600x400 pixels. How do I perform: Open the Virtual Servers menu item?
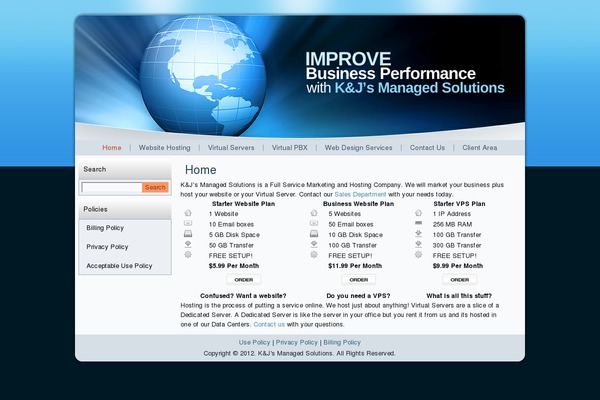click(231, 148)
